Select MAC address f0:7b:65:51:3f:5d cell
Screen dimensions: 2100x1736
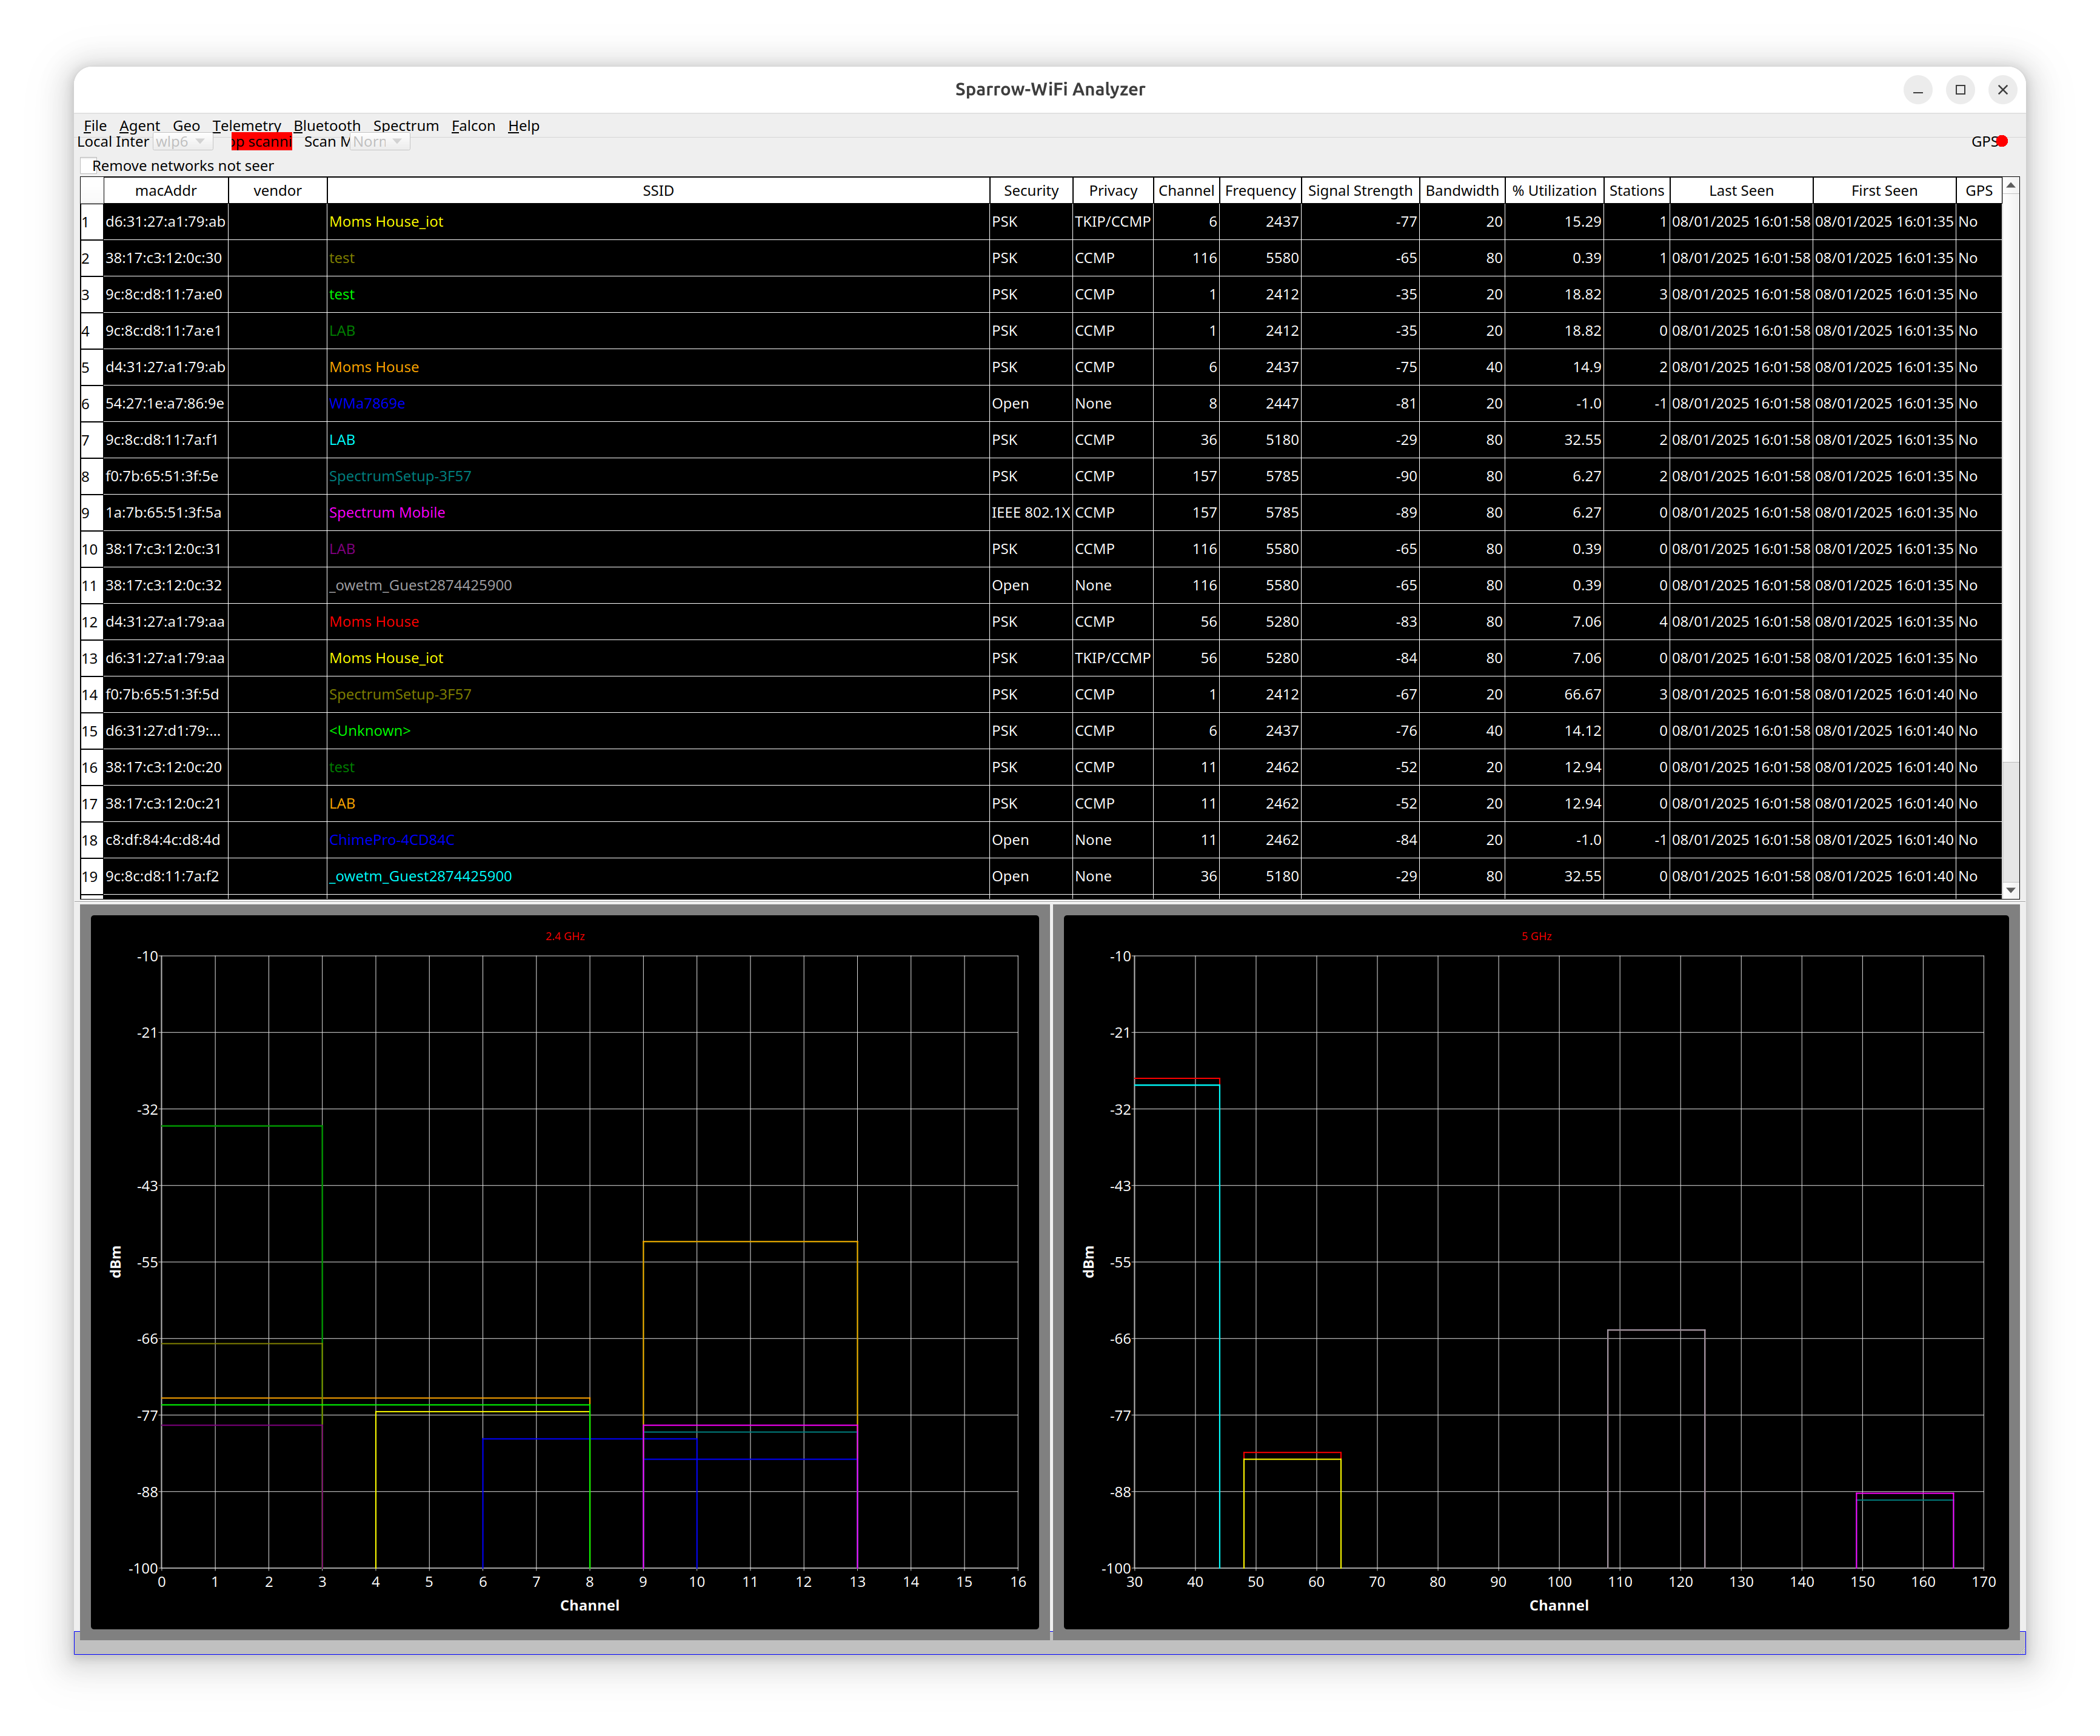[166, 695]
